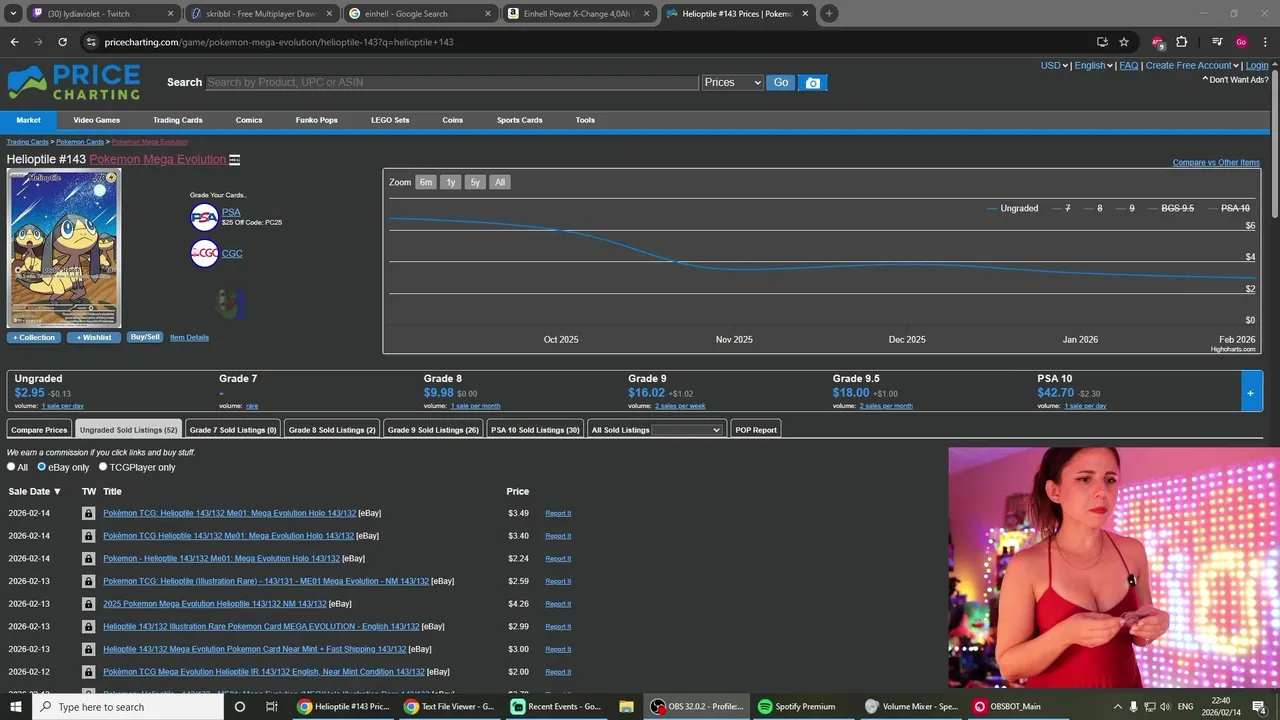The image size is (1280, 720).
Task: Expand the Don't Want Ads notice
Action: (1235, 80)
